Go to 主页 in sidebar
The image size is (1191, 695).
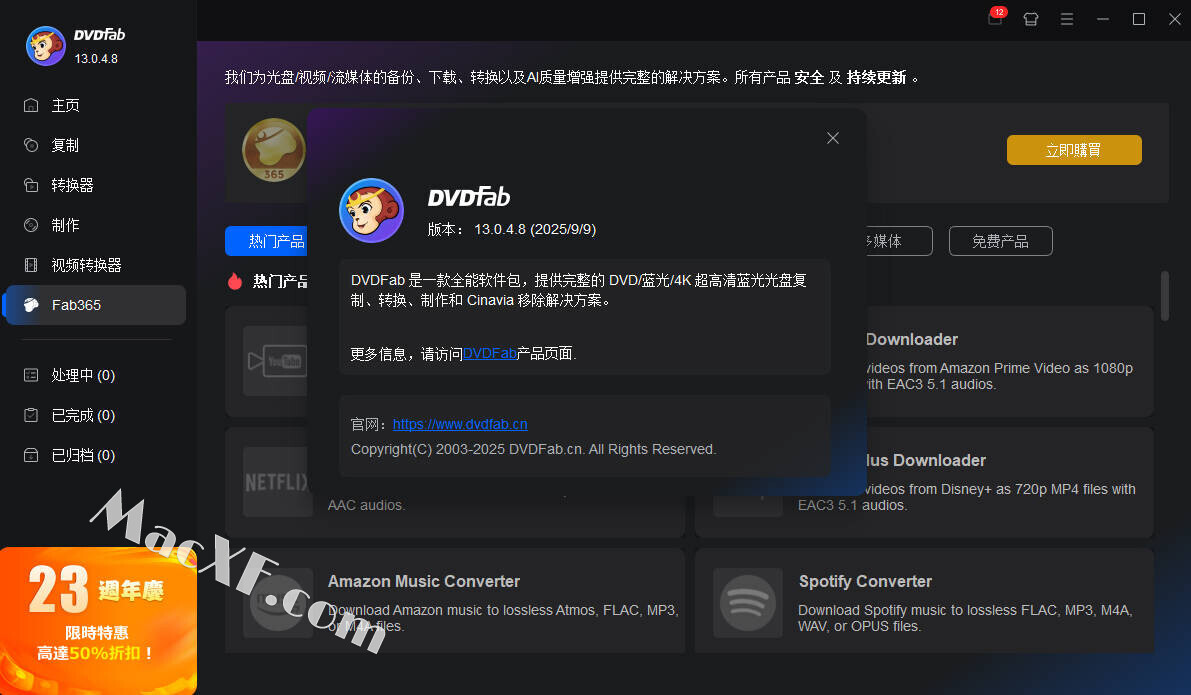click(x=66, y=105)
